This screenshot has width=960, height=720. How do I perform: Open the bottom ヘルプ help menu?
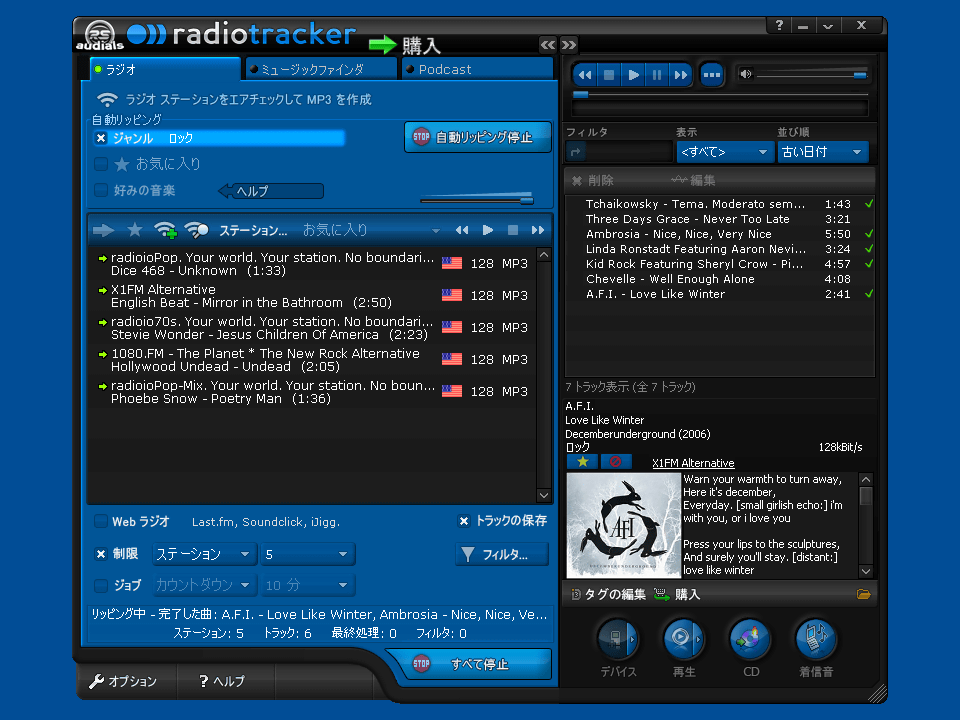pos(223,681)
